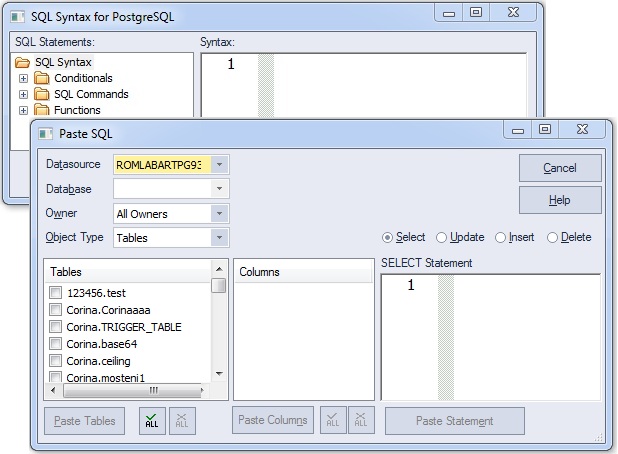
Task: Click the SQL Syntax root folder icon
Action: click(x=22, y=62)
